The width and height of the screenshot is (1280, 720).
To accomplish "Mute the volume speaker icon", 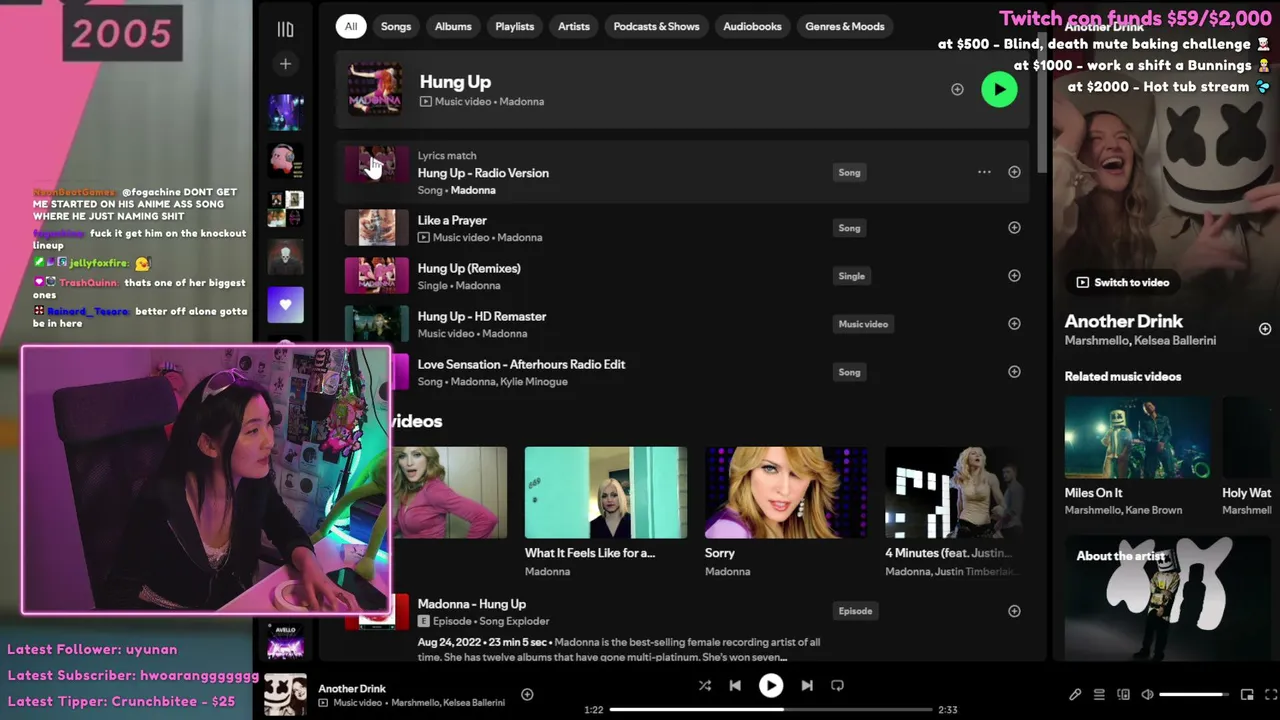I will click(1147, 694).
